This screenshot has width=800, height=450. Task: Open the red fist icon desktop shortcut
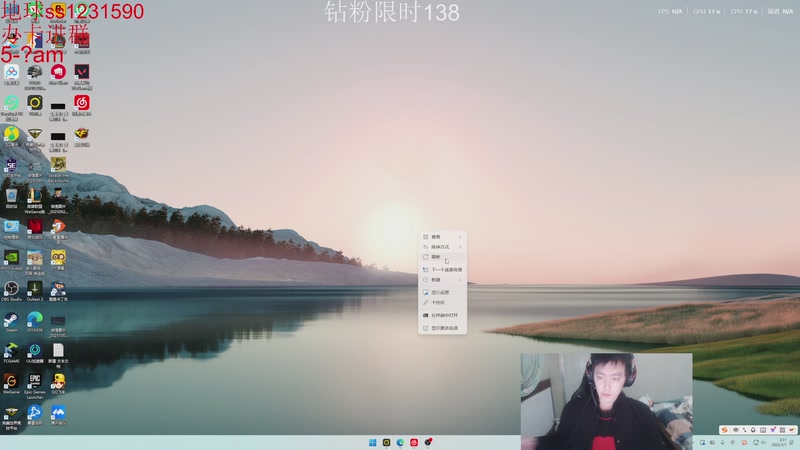58,72
